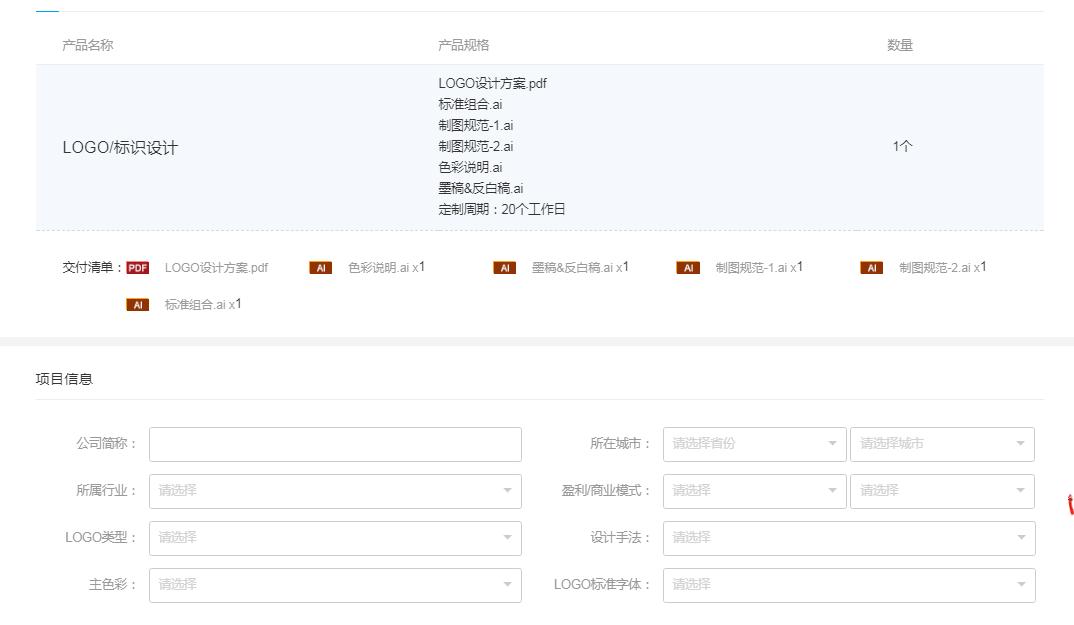Click the 项目信息 section heading

coord(64,379)
